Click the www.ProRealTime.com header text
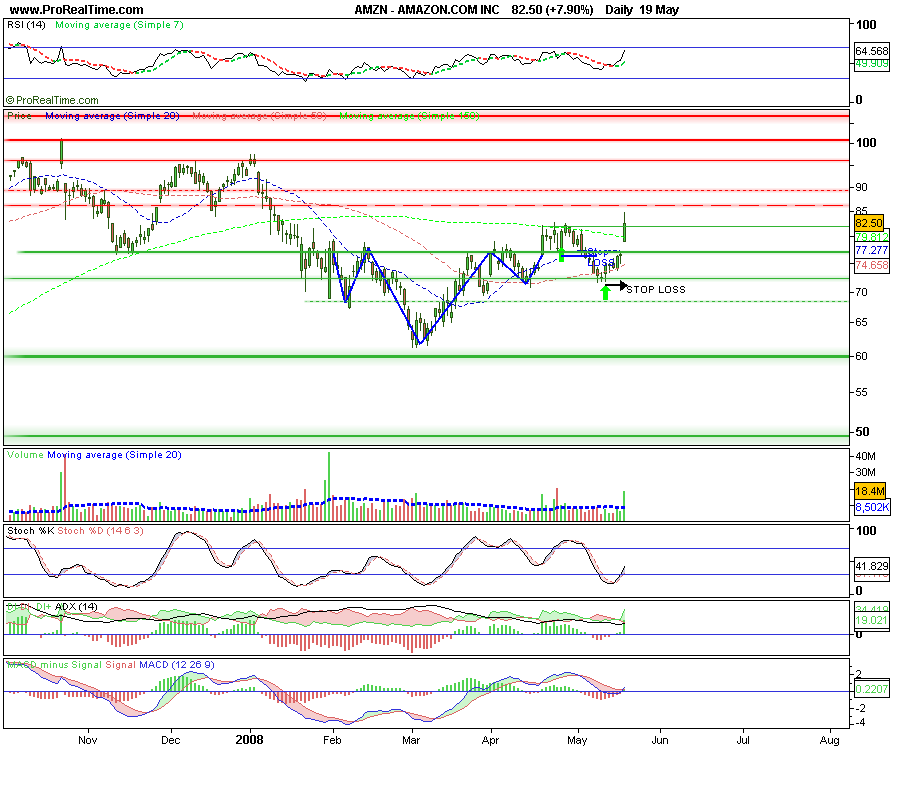 76,10
